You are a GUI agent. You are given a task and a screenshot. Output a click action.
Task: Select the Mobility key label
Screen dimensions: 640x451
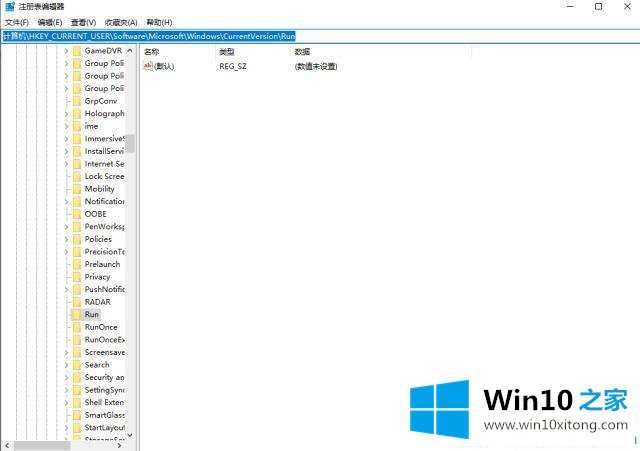coord(99,189)
